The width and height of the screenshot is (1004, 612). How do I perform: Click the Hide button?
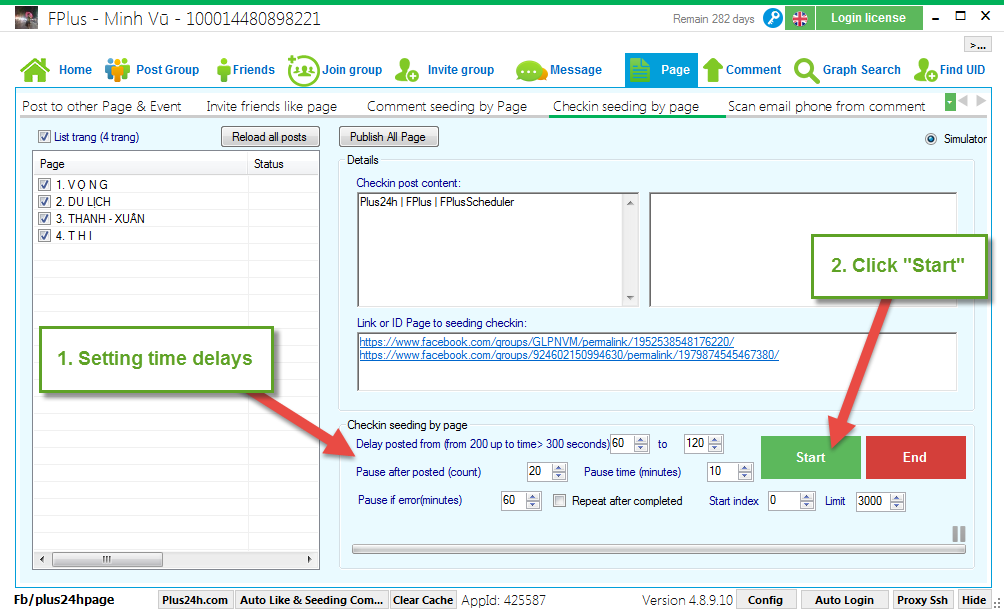coord(974,600)
